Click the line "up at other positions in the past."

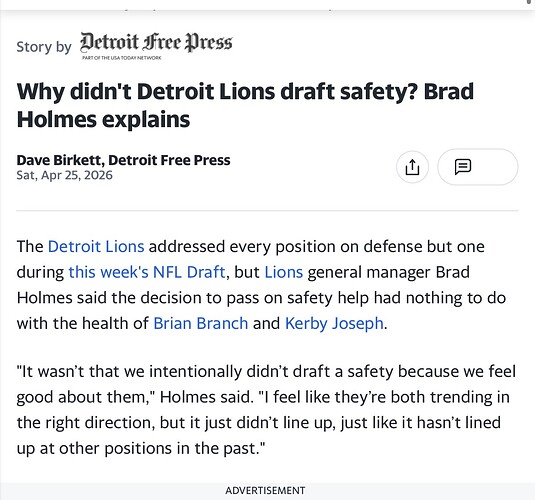pyautogui.click(x=141, y=448)
